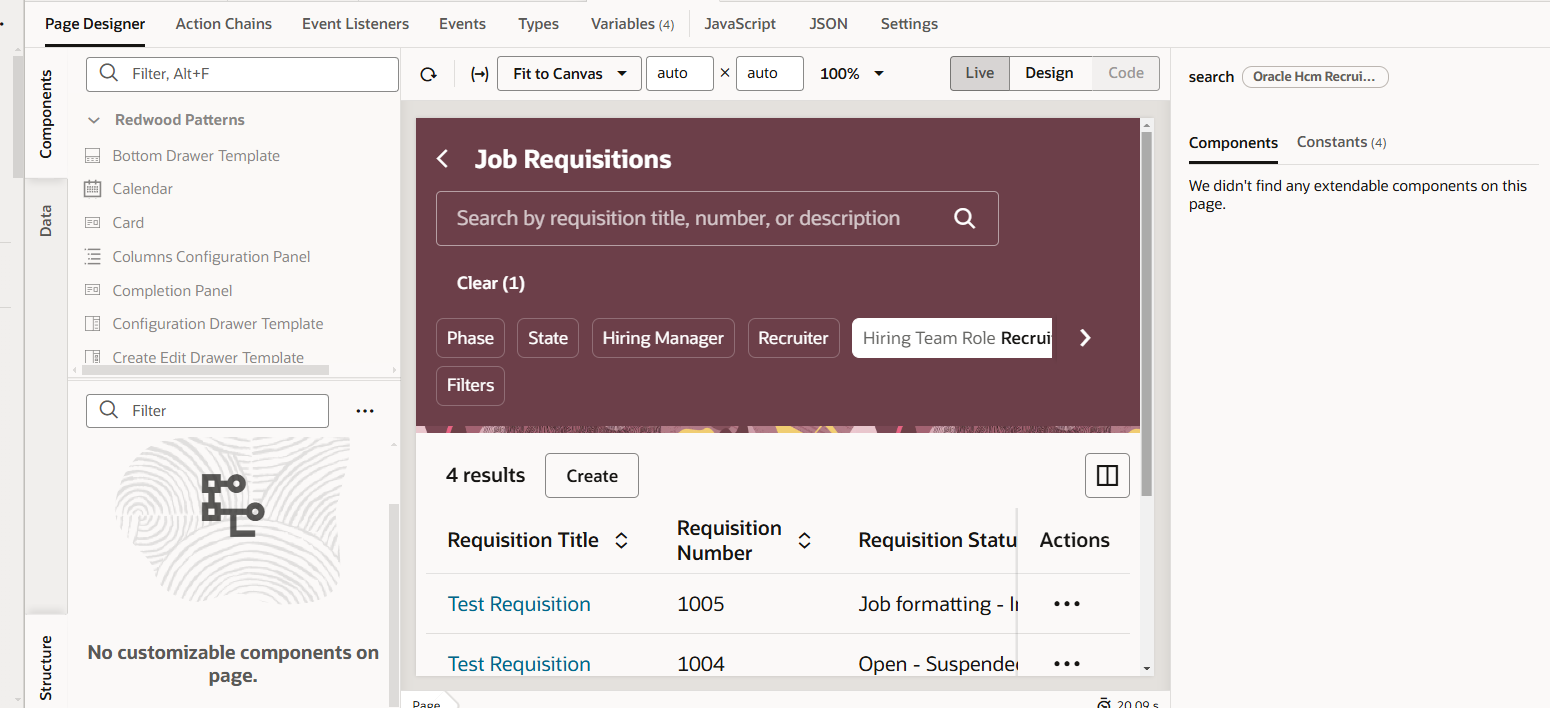The height and width of the screenshot is (708, 1550).
Task: Switch to Code mode
Action: (x=1124, y=73)
